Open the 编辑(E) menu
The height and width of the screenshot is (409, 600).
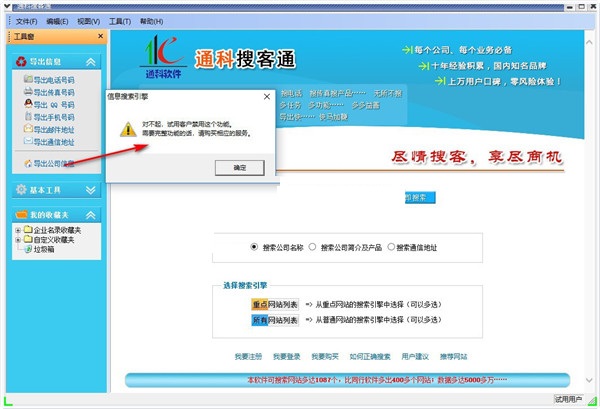coord(57,21)
